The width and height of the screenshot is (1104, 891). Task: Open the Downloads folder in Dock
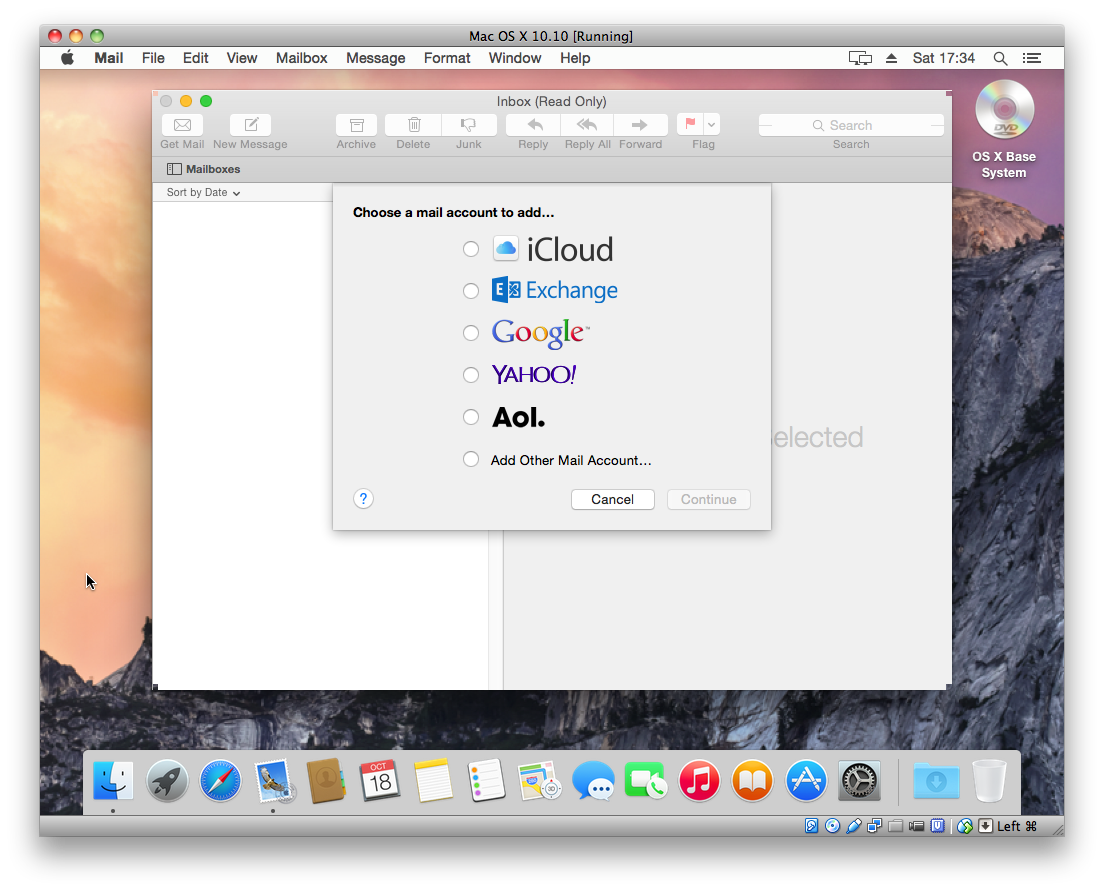936,780
